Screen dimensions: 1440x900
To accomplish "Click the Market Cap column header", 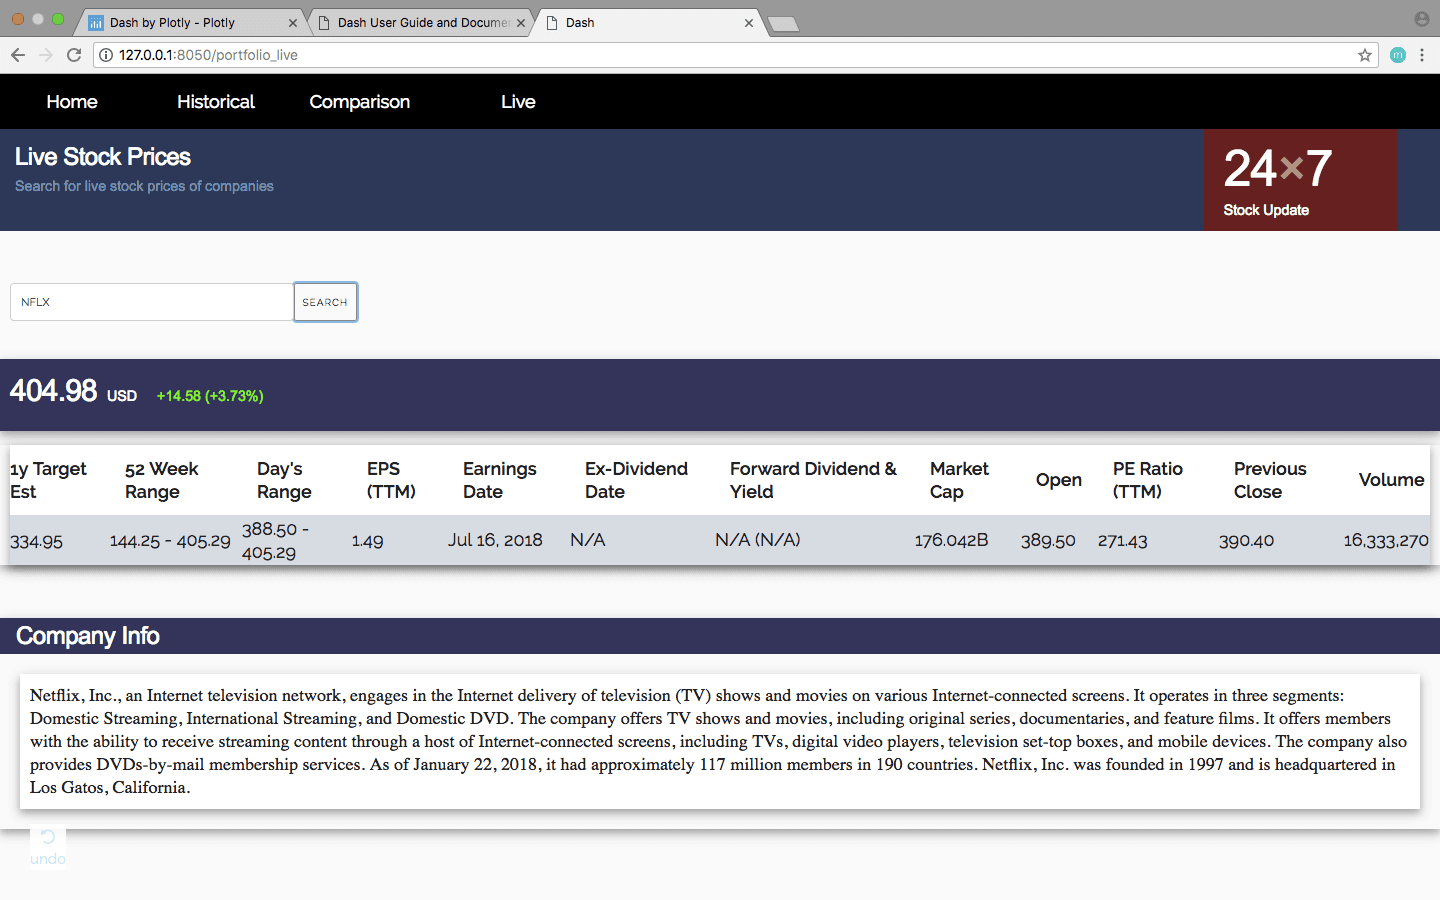I will (959, 480).
